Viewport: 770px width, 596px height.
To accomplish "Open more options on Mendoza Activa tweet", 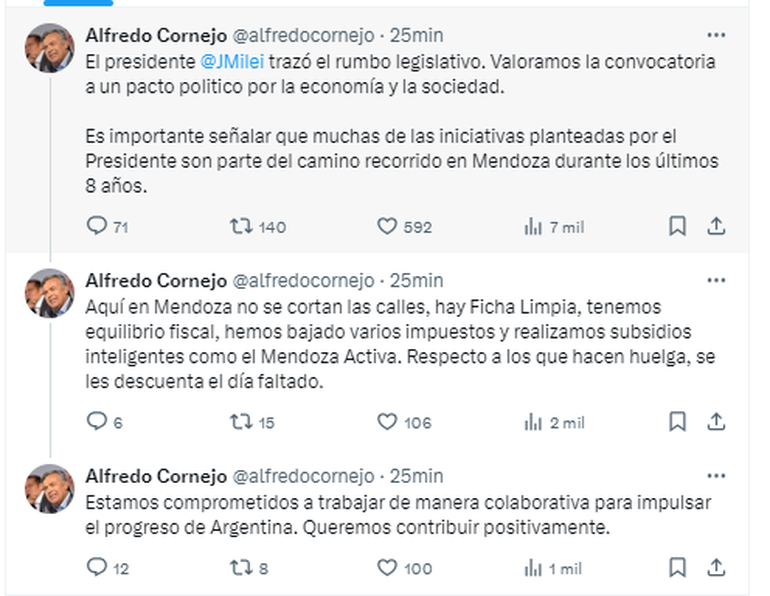I will click(x=716, y=280).
